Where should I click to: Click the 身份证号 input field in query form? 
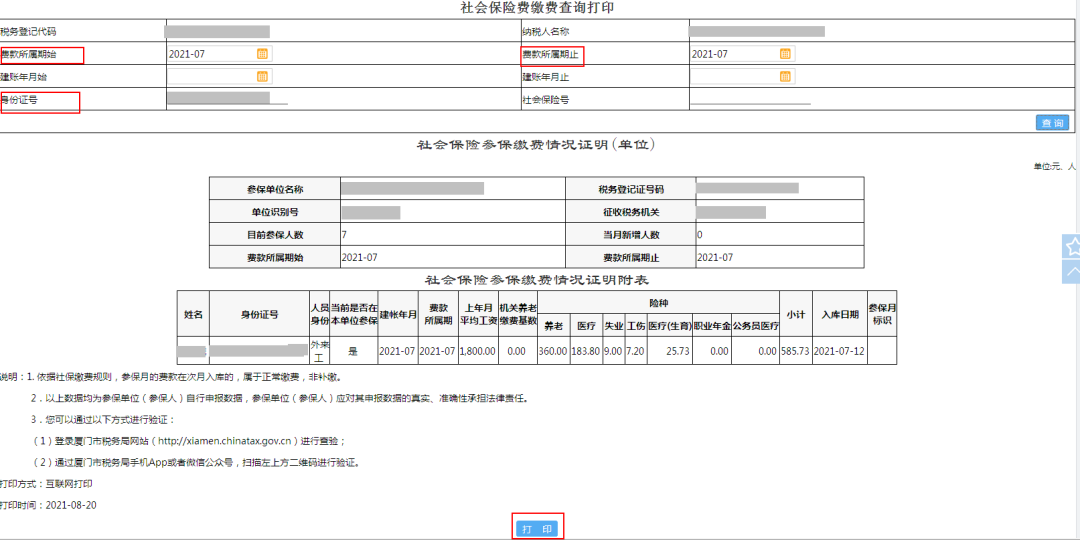[227, 100]
